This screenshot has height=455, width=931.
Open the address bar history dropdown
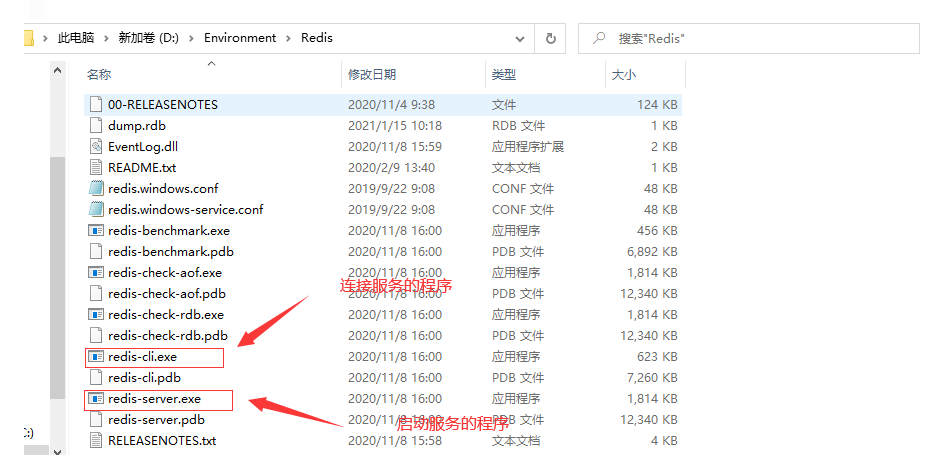520,39
